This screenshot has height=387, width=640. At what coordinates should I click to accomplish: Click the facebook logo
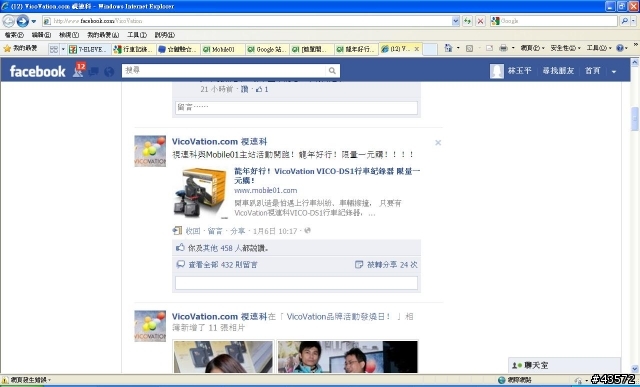pyautogui.click(x=37, y=71)
